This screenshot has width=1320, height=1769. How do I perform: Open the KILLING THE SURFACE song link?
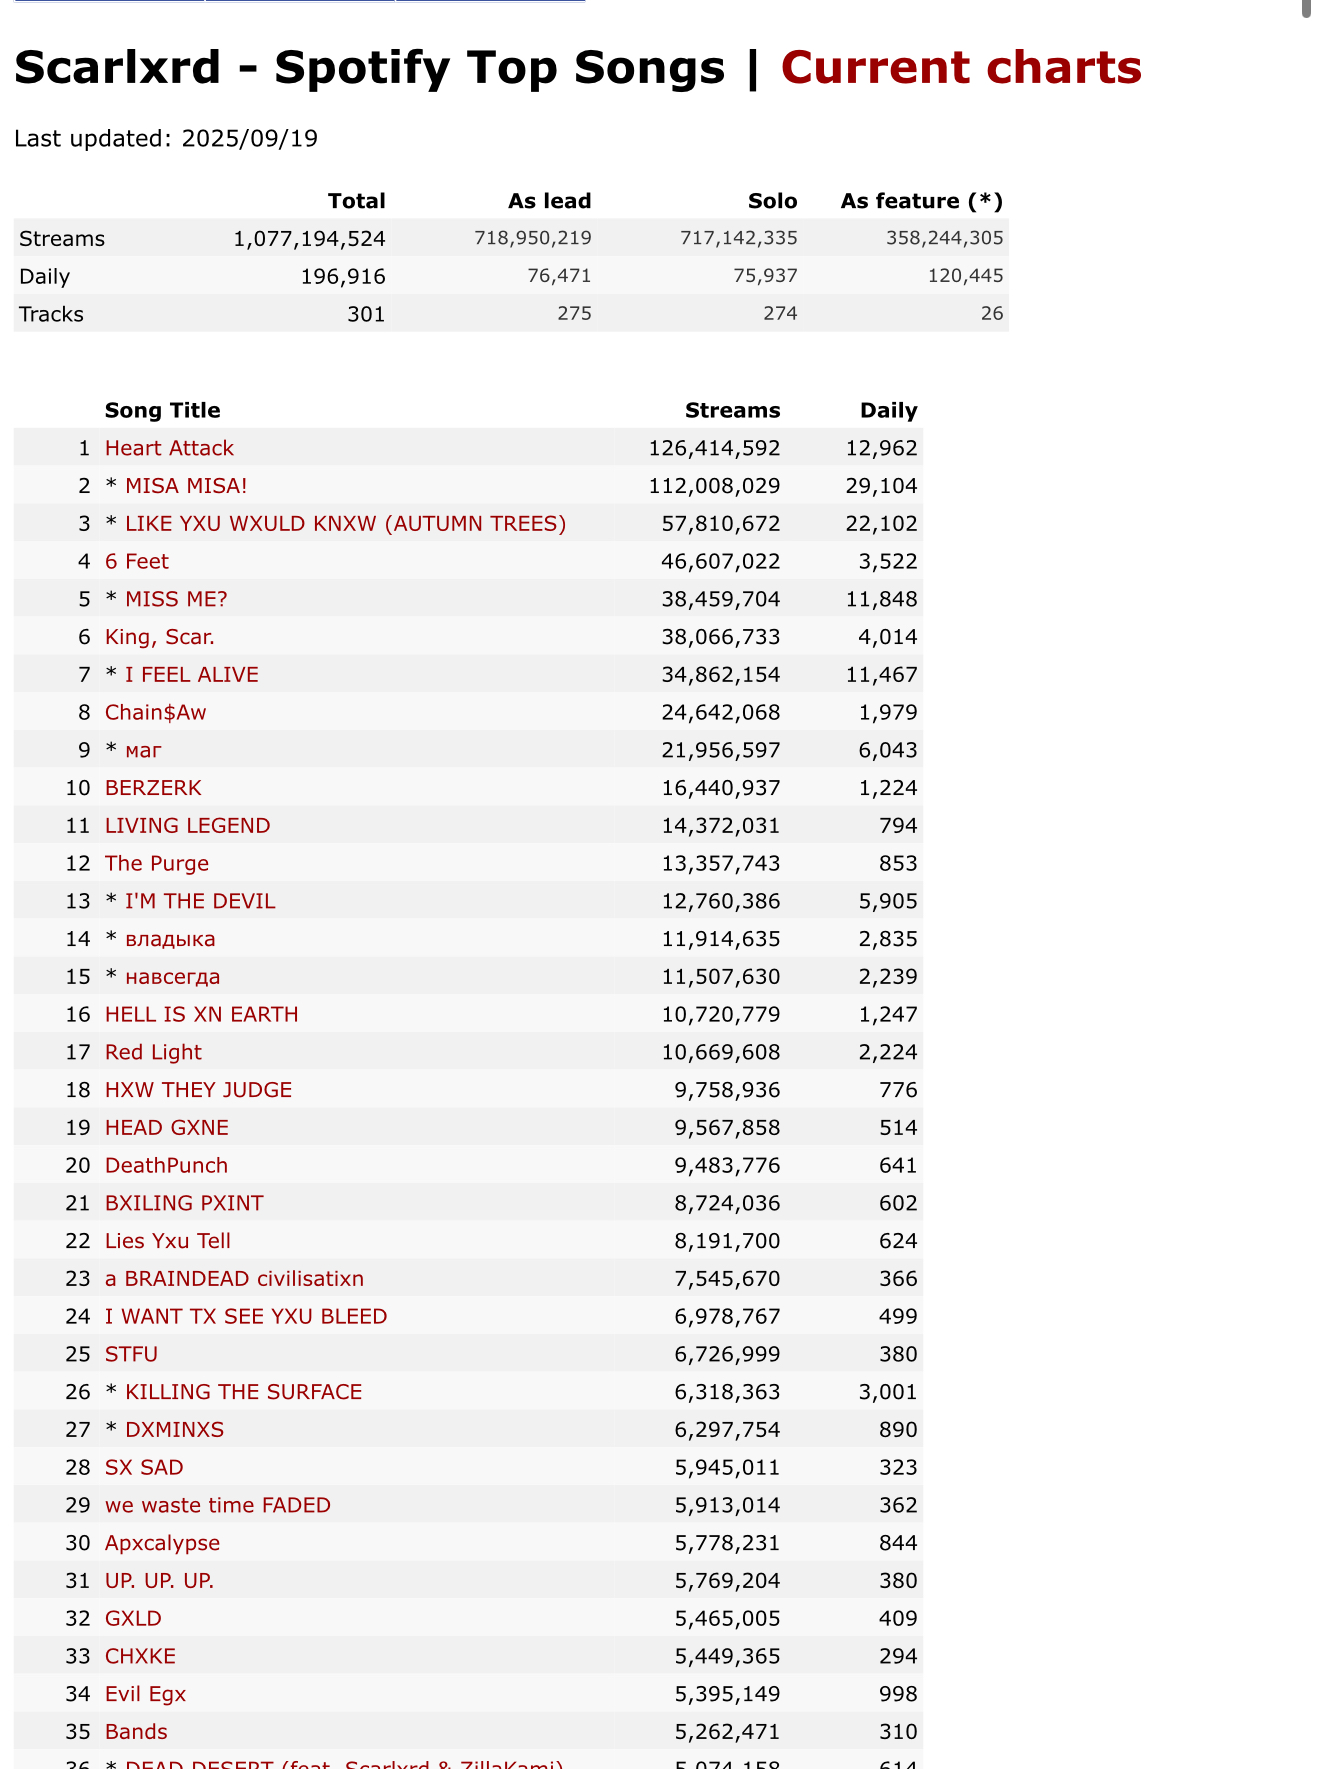(x=244, y=1392)
